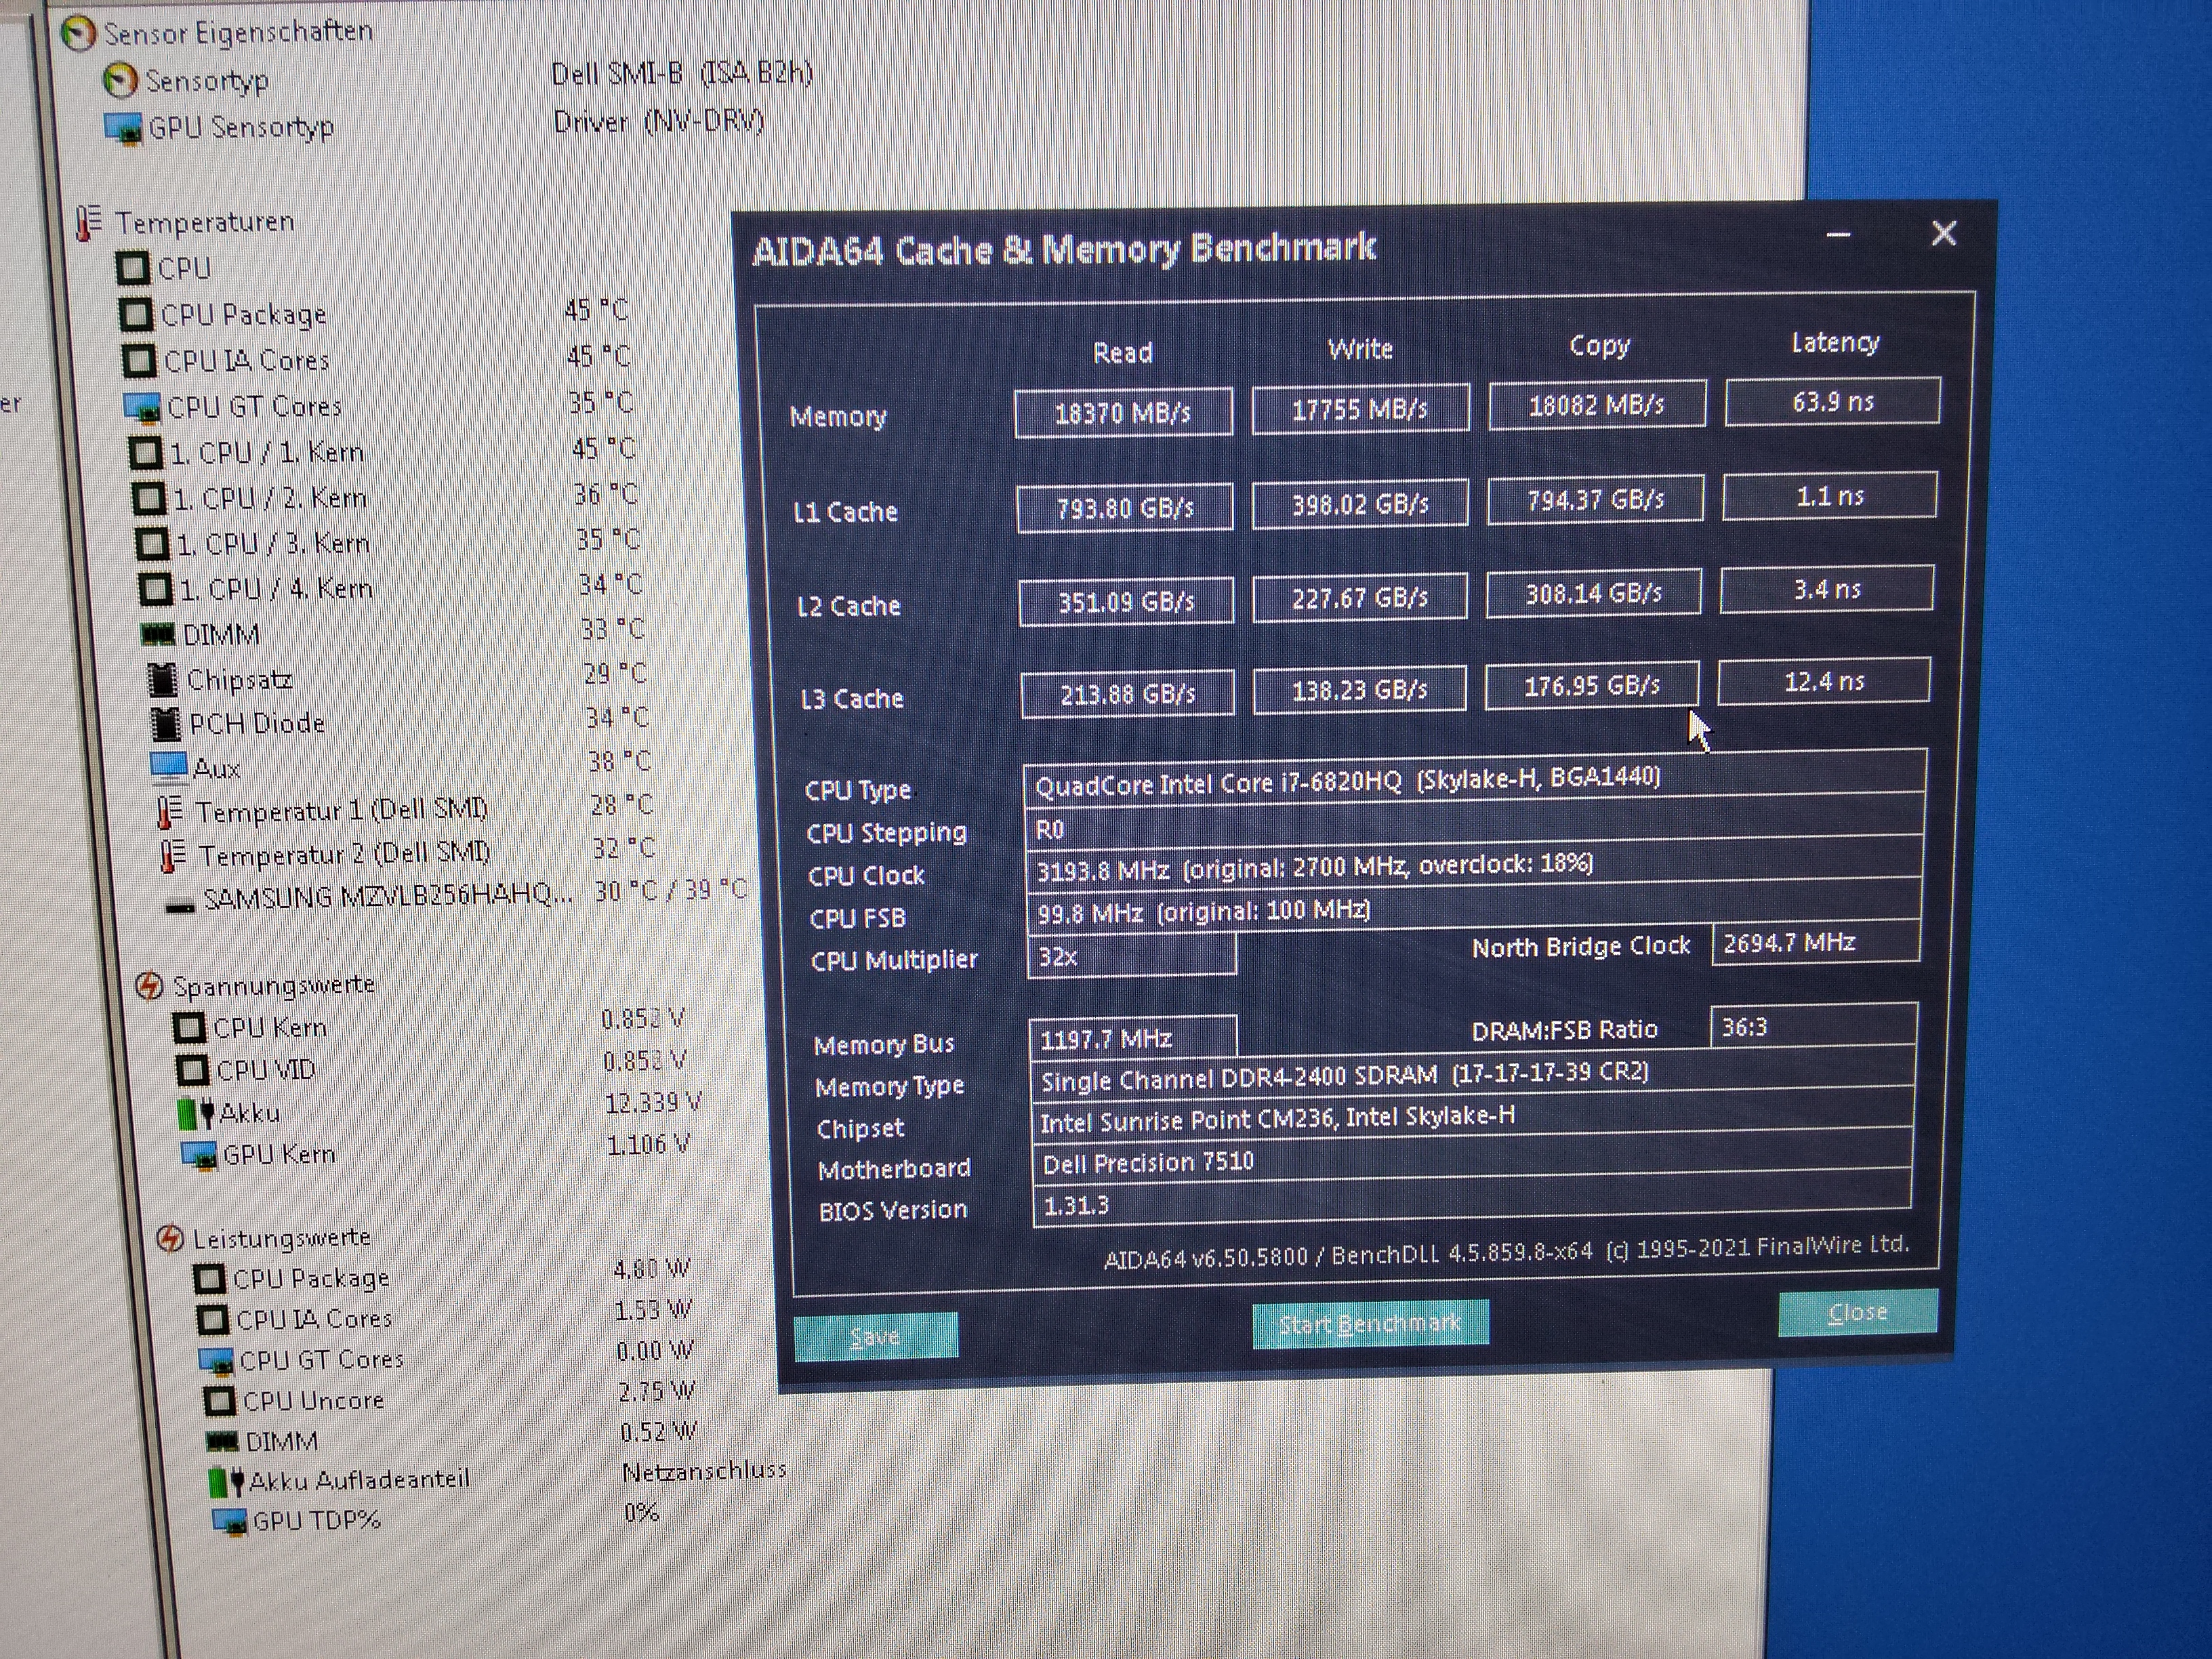
Task: Click the L3 Cache Latency value 12.4 ns
Action: coord(1824,681)
